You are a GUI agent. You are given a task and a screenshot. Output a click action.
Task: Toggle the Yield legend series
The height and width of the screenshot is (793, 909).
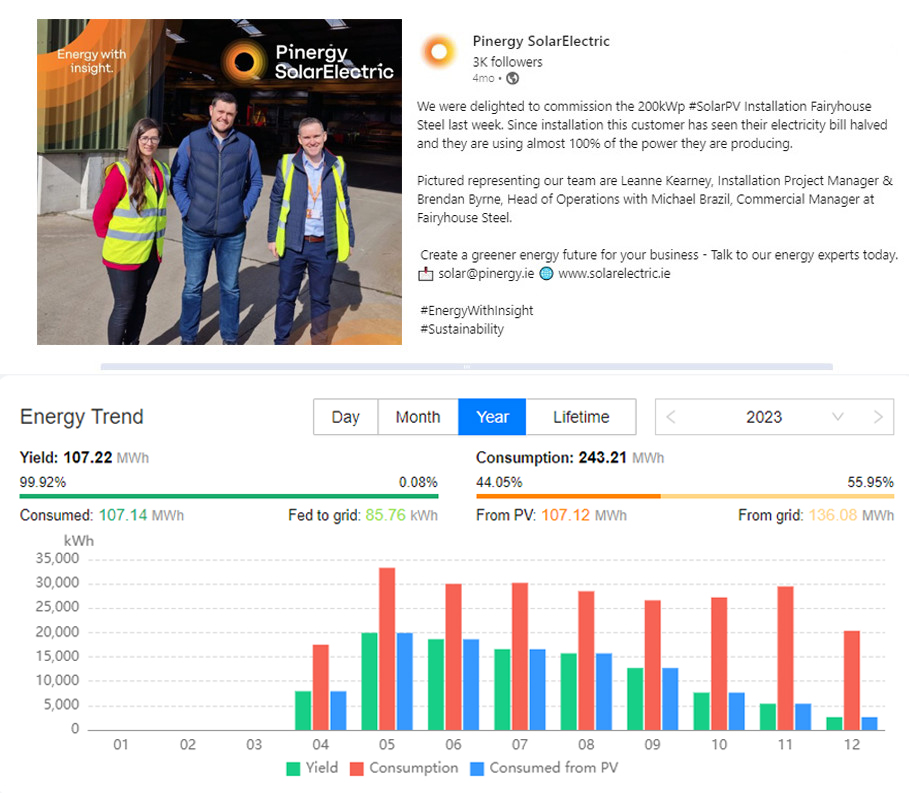coord(312,767)
